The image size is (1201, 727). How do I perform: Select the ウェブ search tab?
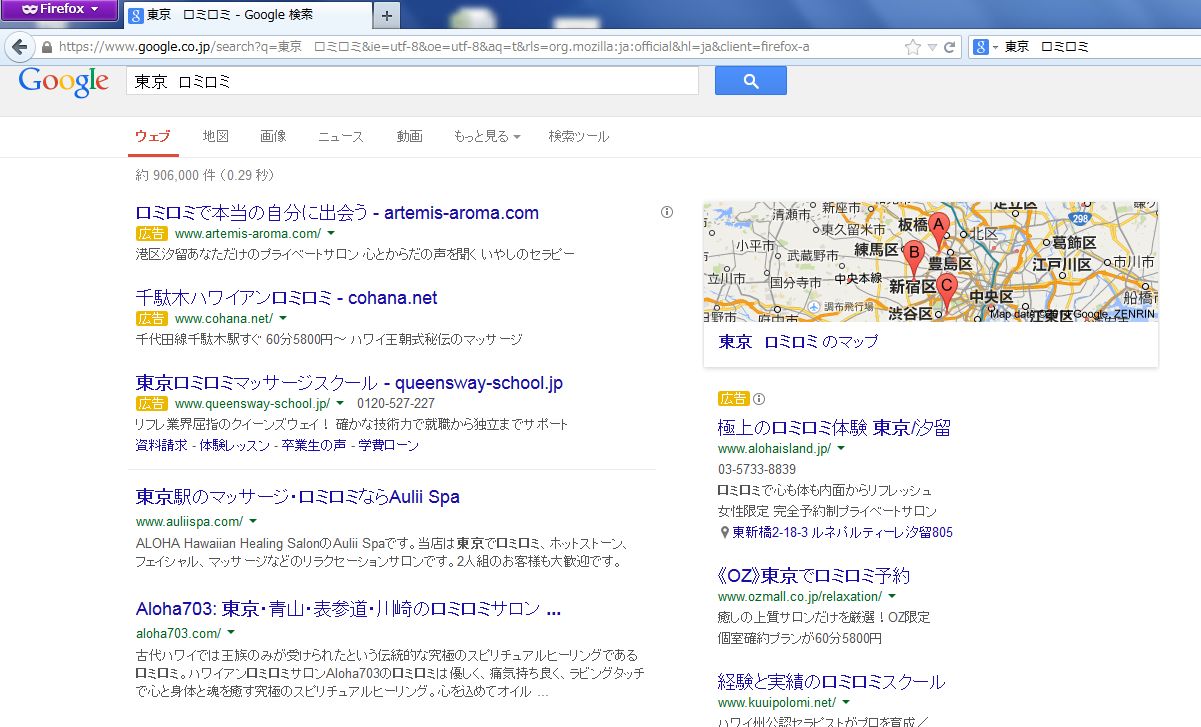coord(153,136)
